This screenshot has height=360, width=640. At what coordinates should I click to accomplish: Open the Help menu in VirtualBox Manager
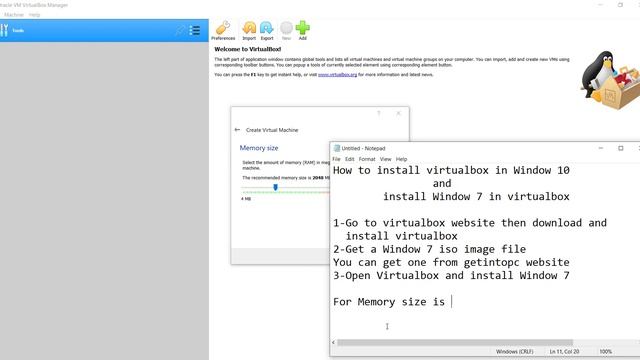point(34,15)
